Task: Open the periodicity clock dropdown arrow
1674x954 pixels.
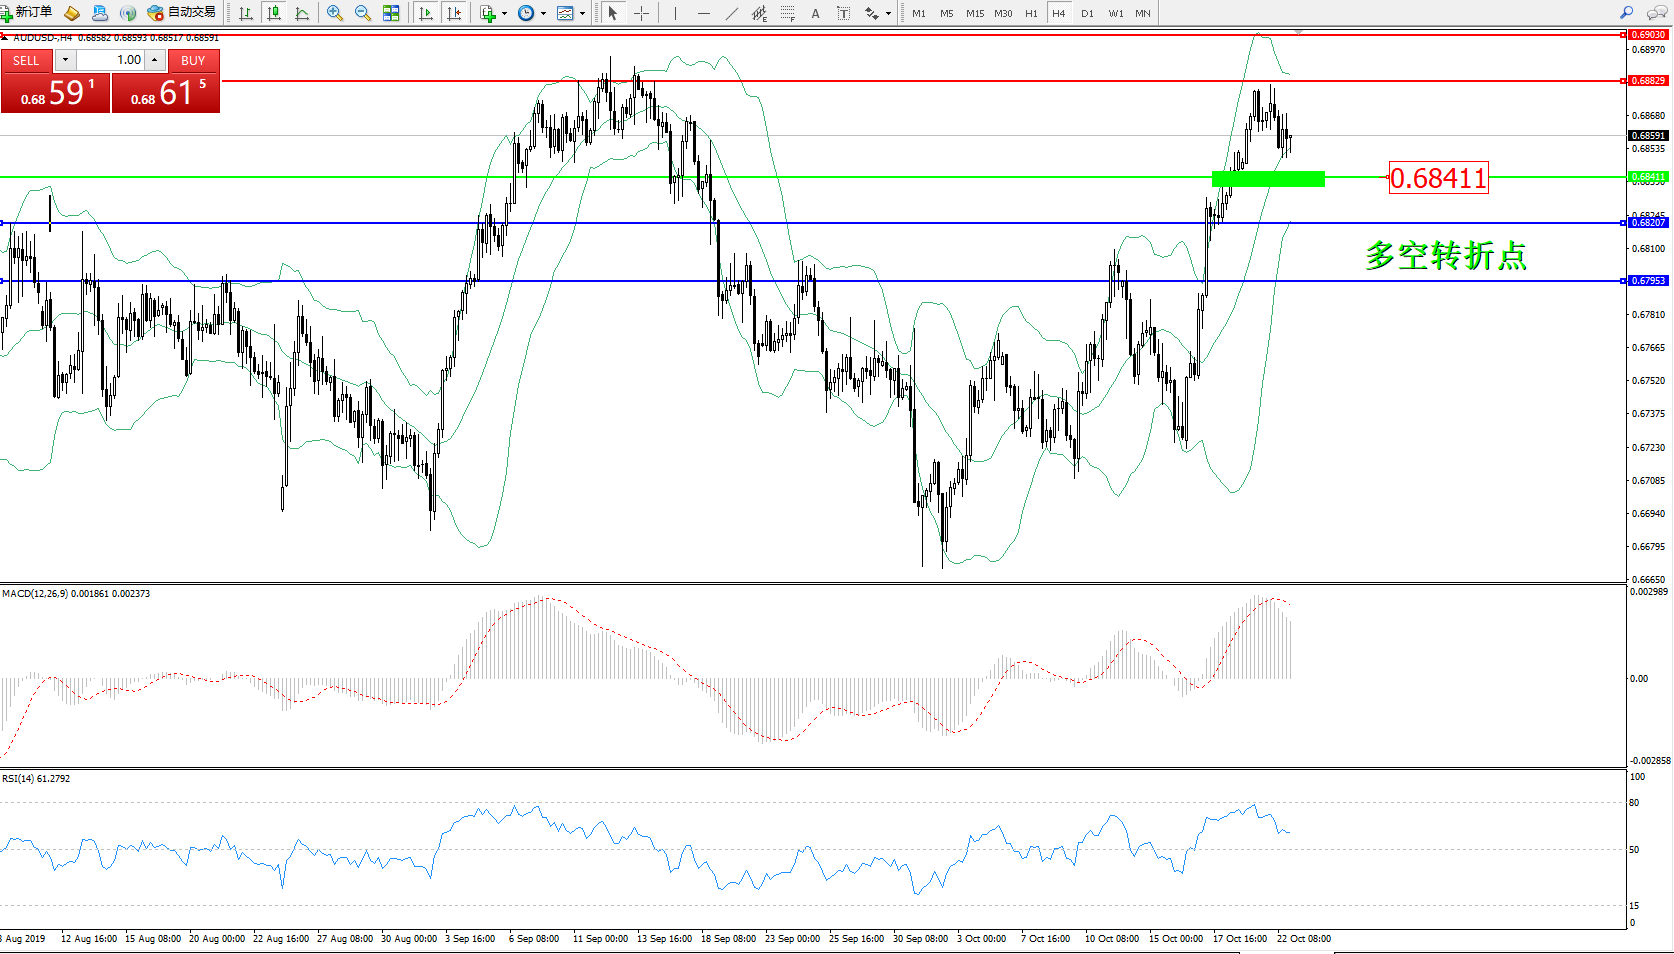Action: 543,14
